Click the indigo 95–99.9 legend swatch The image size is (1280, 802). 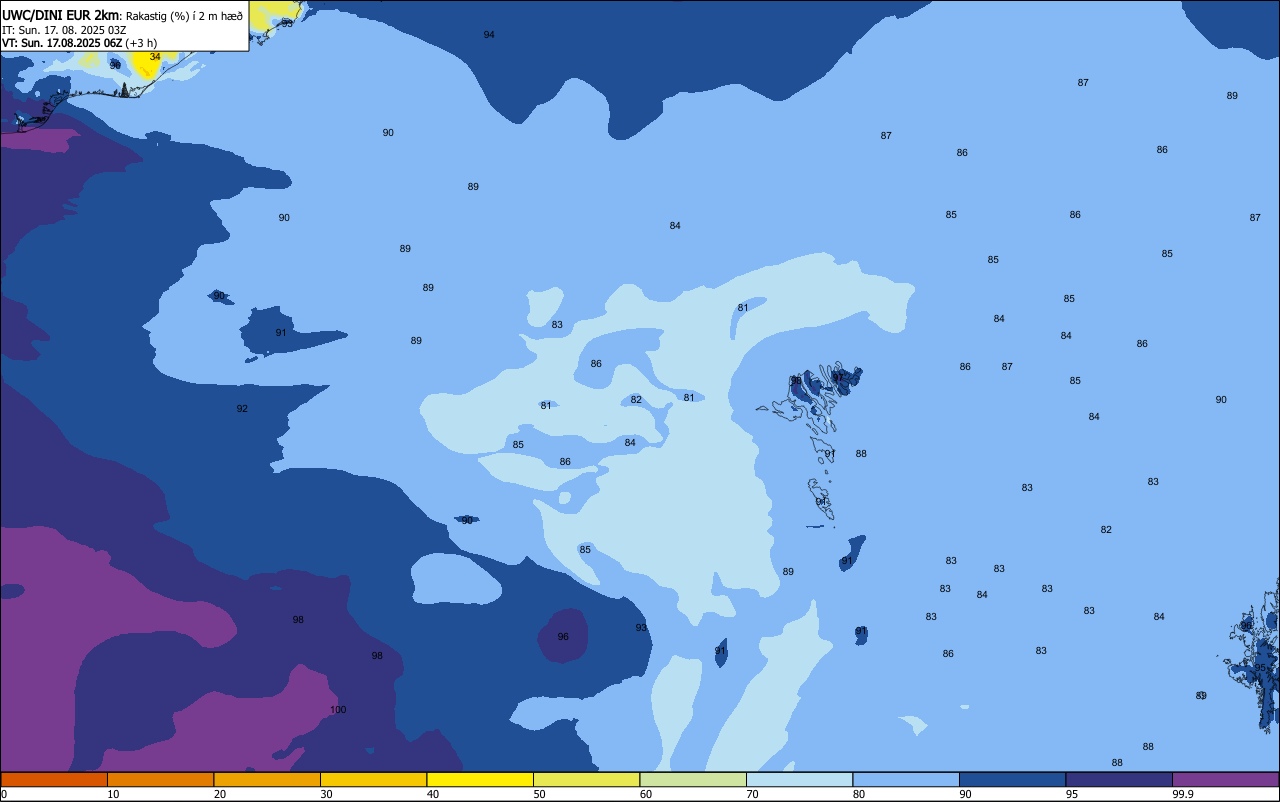(x=1119, y=779)
